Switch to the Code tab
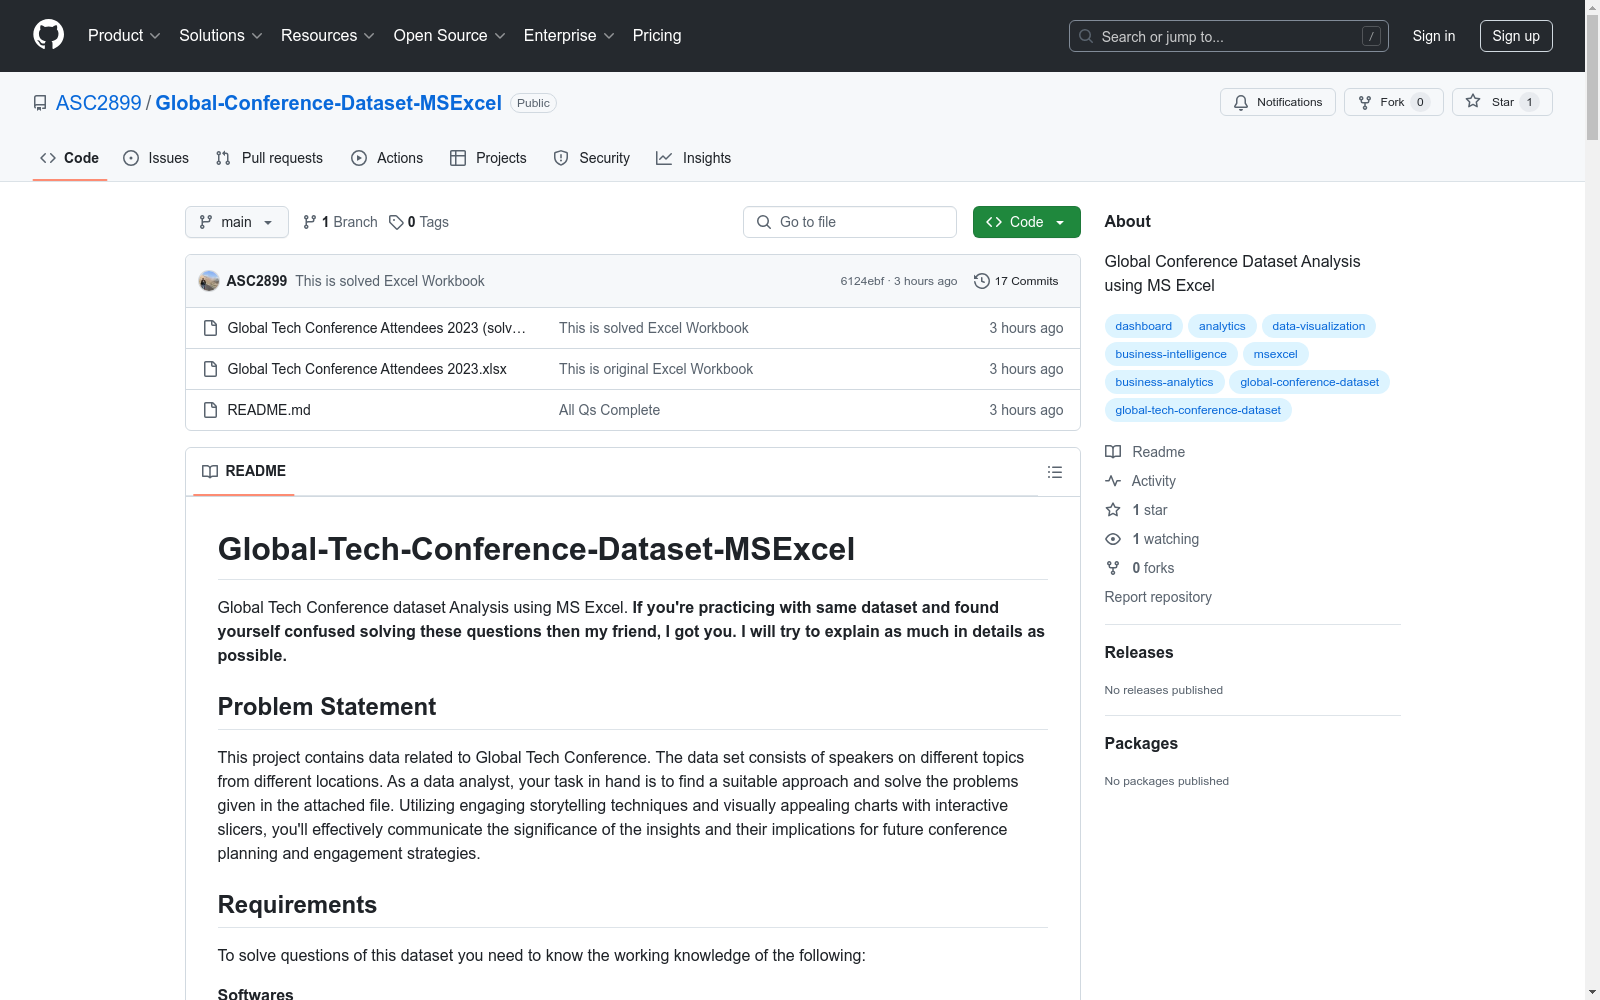1600x1000 pixels. [x=70, y=158]
